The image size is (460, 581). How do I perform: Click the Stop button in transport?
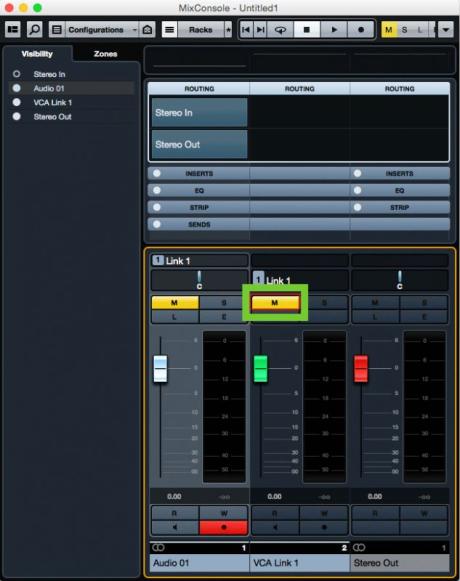(x=307, y=30)
